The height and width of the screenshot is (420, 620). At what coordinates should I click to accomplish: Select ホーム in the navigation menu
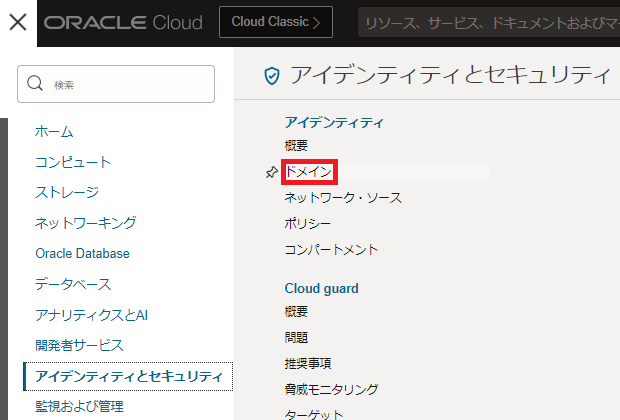[54, 131]
